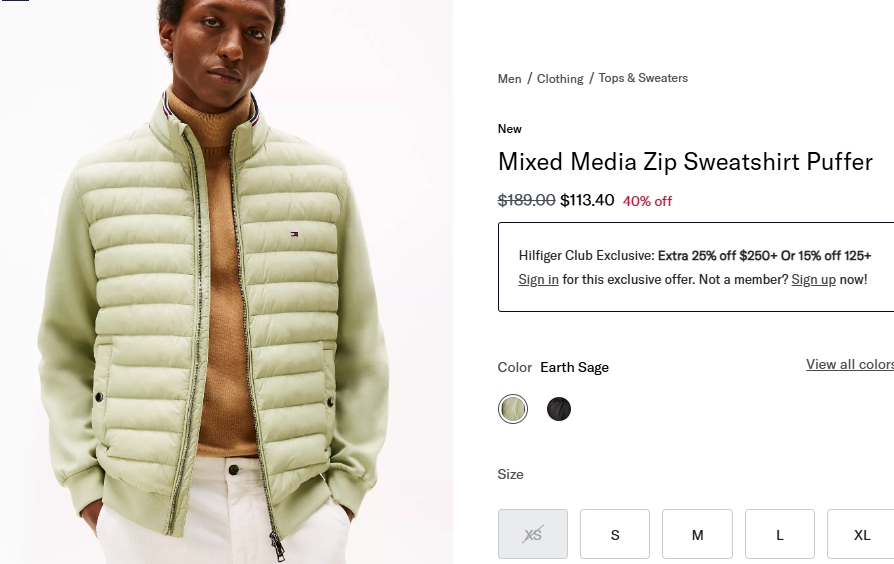Click the red 40% off label
Viewport: 894px width, 564px height.
point(647,201)
